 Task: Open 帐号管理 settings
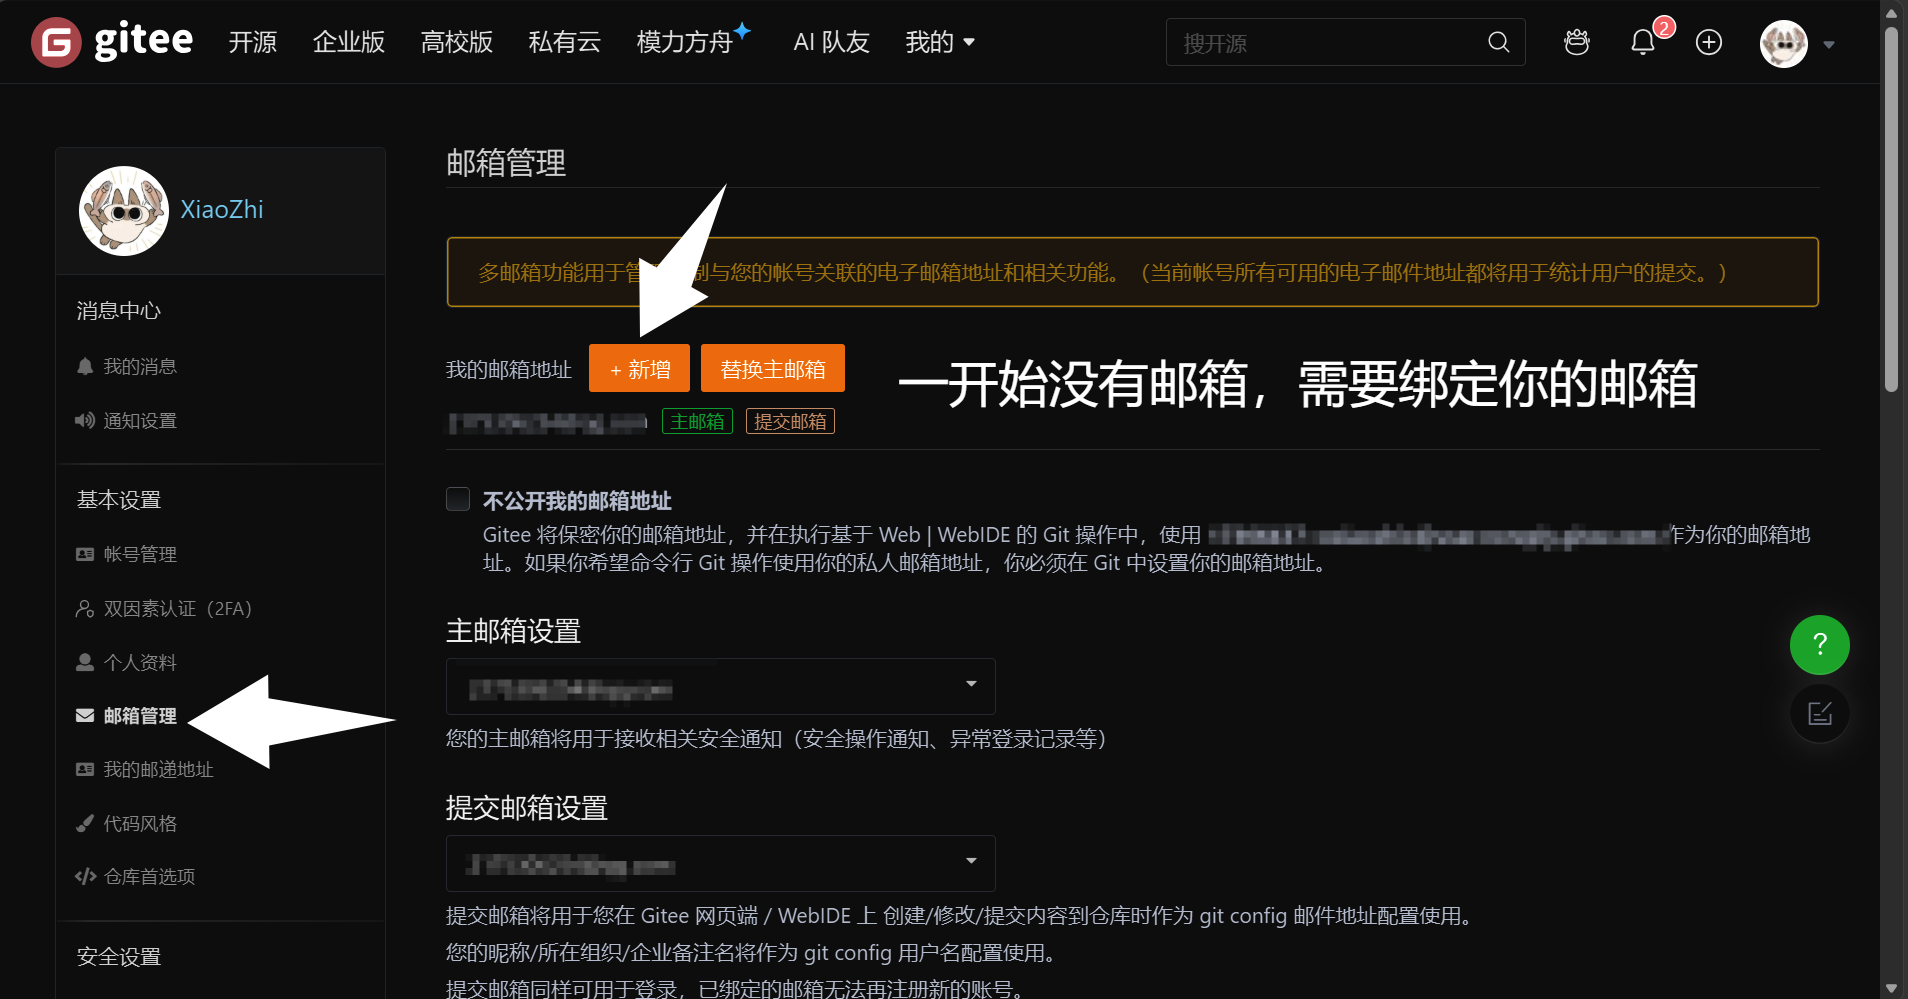tap(140, 554)
